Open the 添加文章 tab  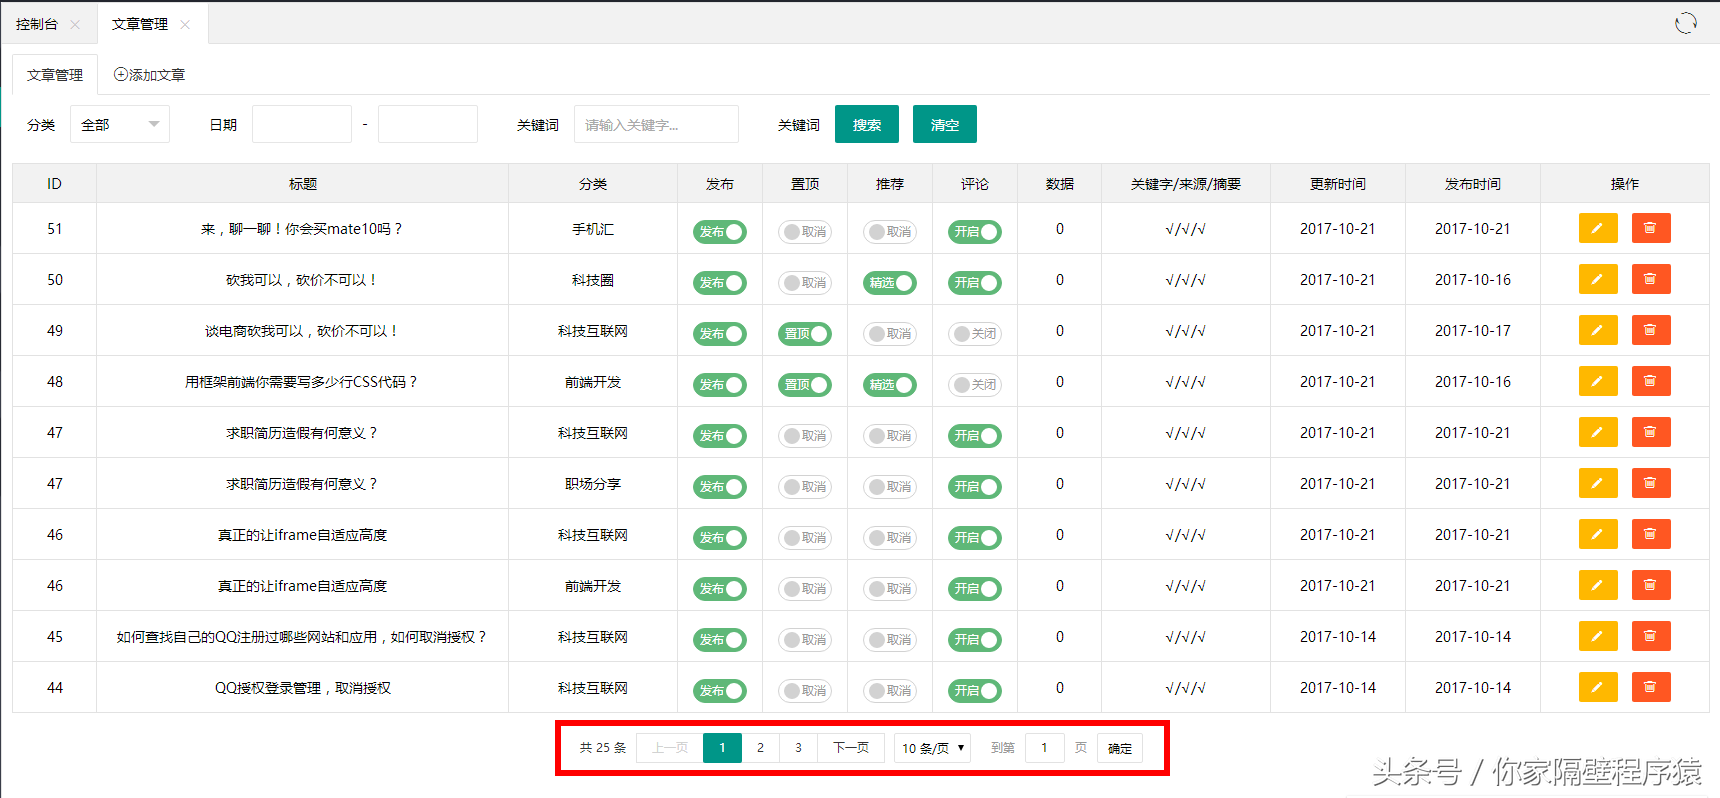pyautogui.click(x=149, y=75)
